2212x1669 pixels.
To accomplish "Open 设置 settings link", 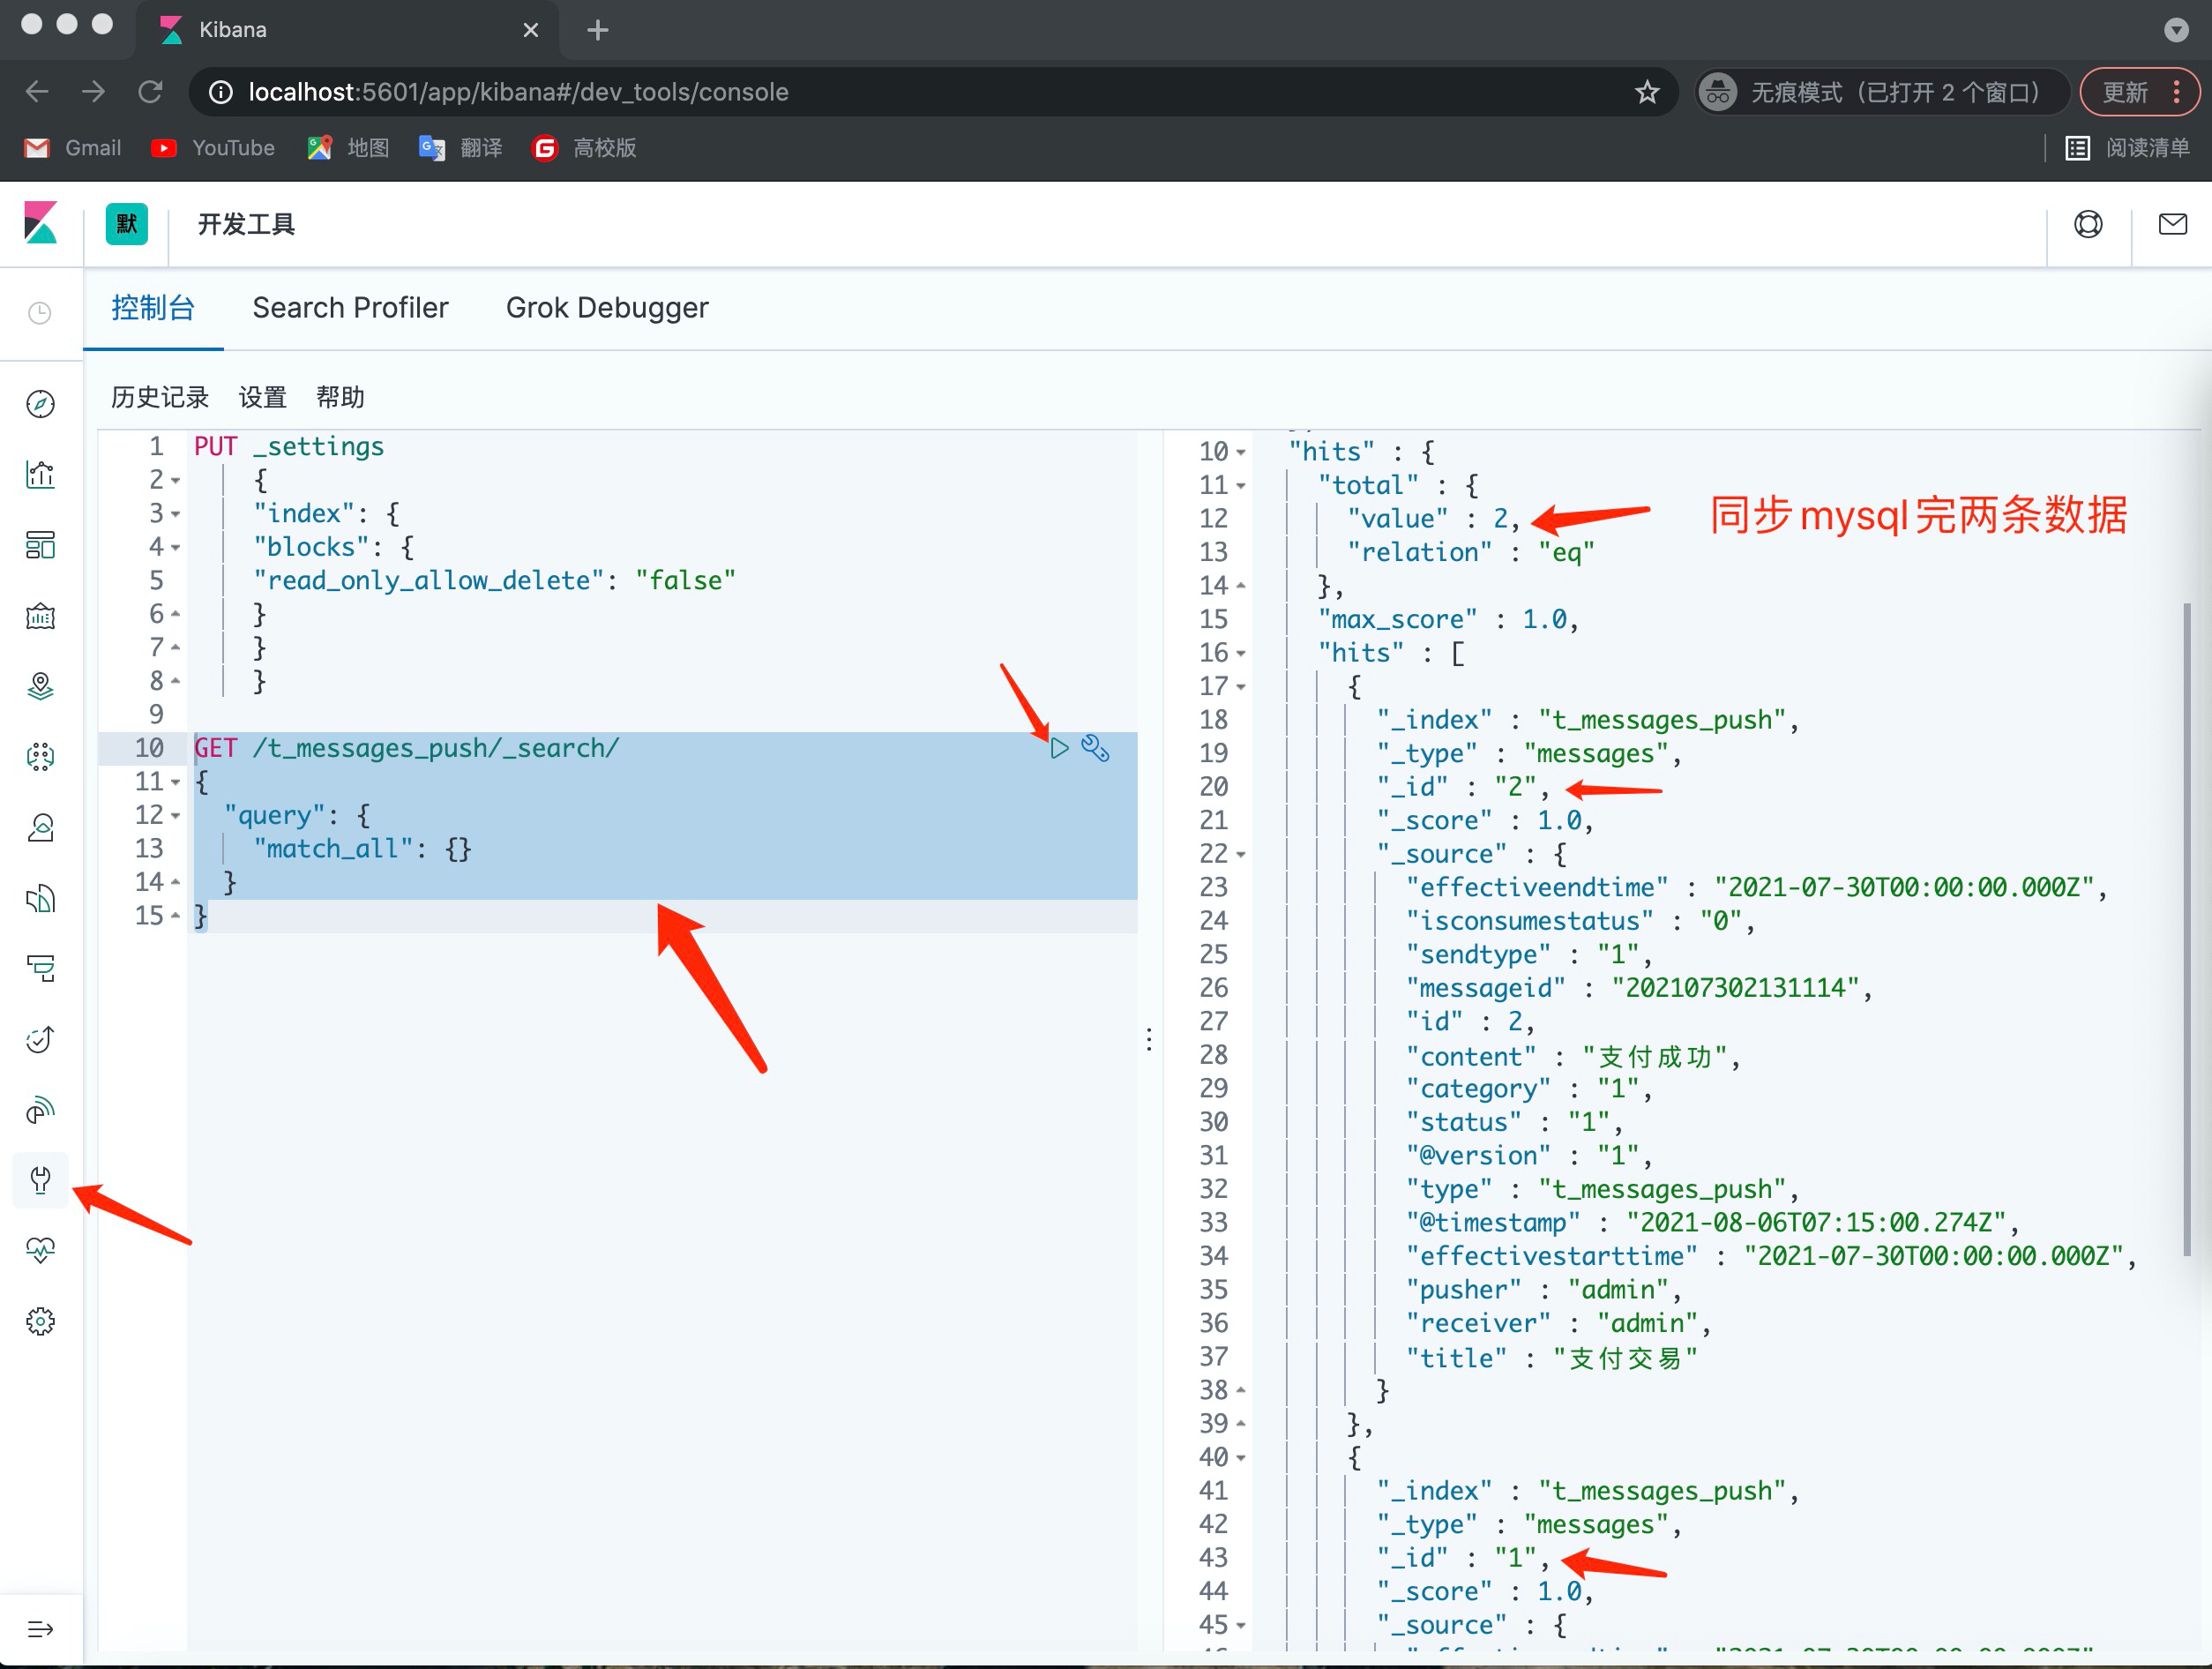I will pos(262,397).
